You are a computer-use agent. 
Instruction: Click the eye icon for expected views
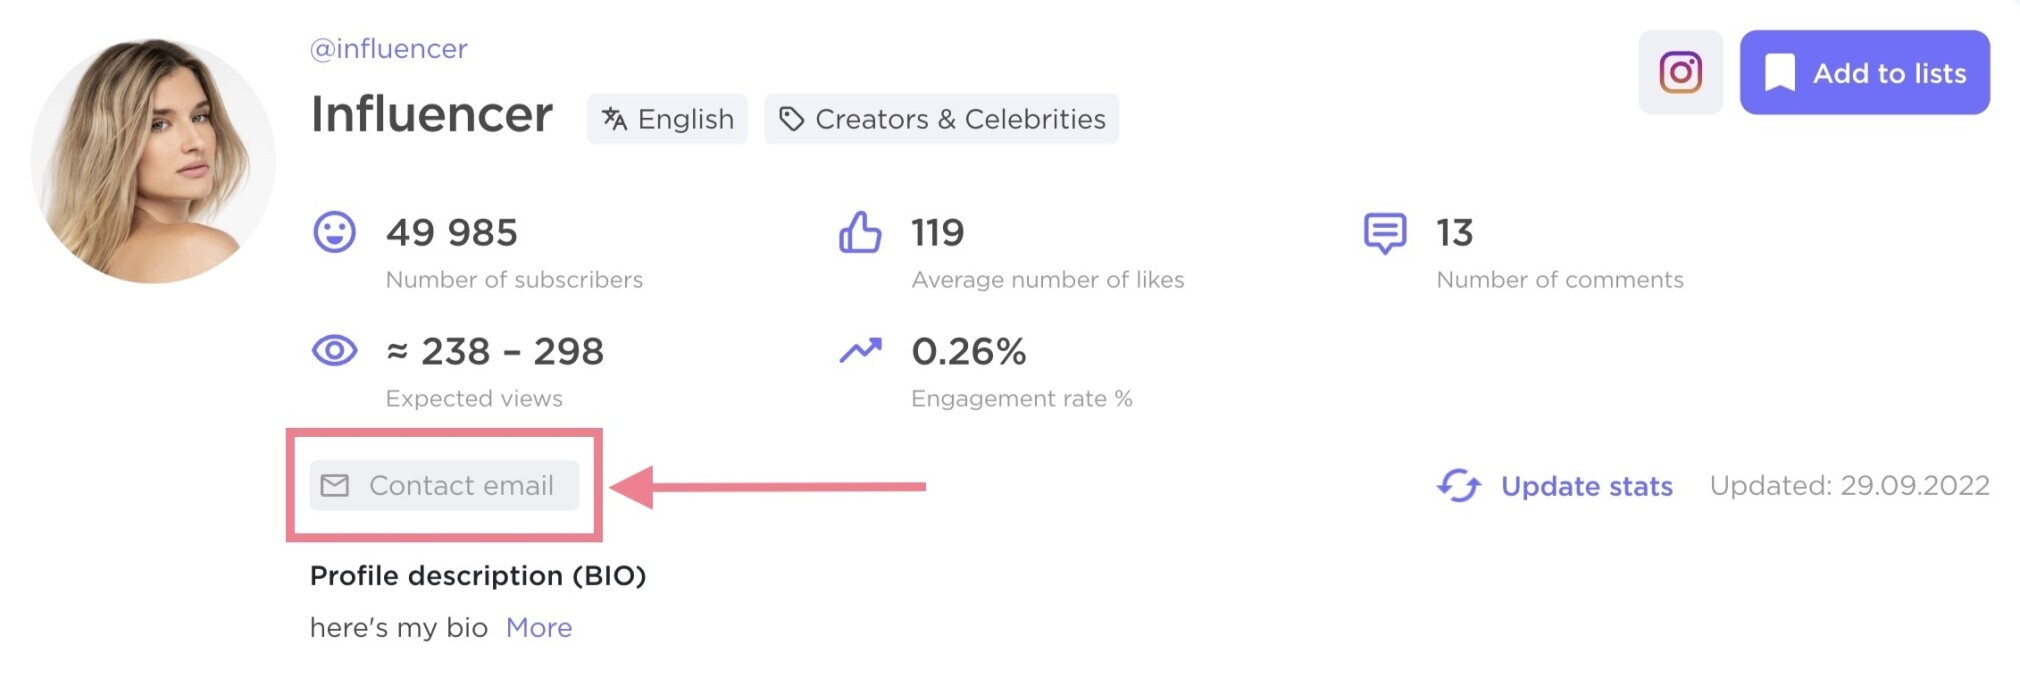pyautogui.click(x=334, y=351)
